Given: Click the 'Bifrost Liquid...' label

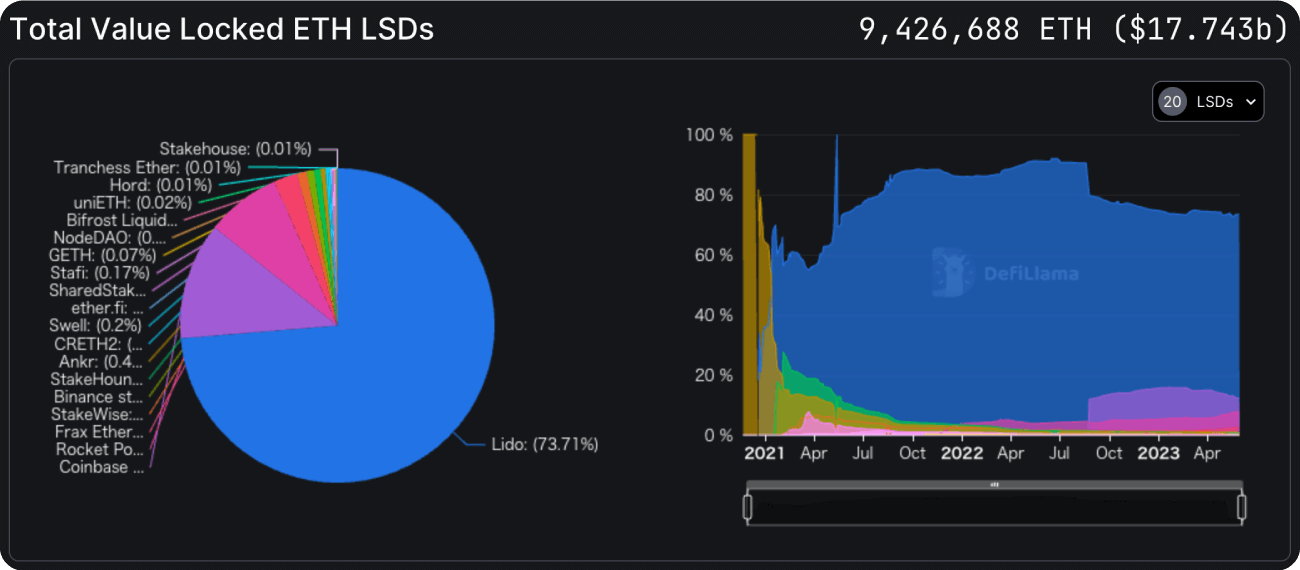Looking at the screenshot, I should (x=122, y=220).
